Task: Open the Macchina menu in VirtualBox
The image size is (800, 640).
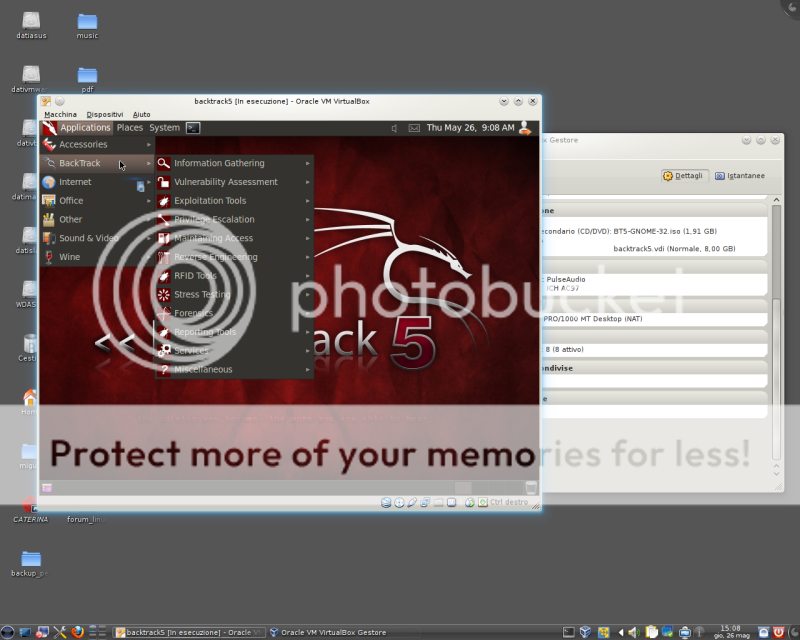Action: coord(60,114)
